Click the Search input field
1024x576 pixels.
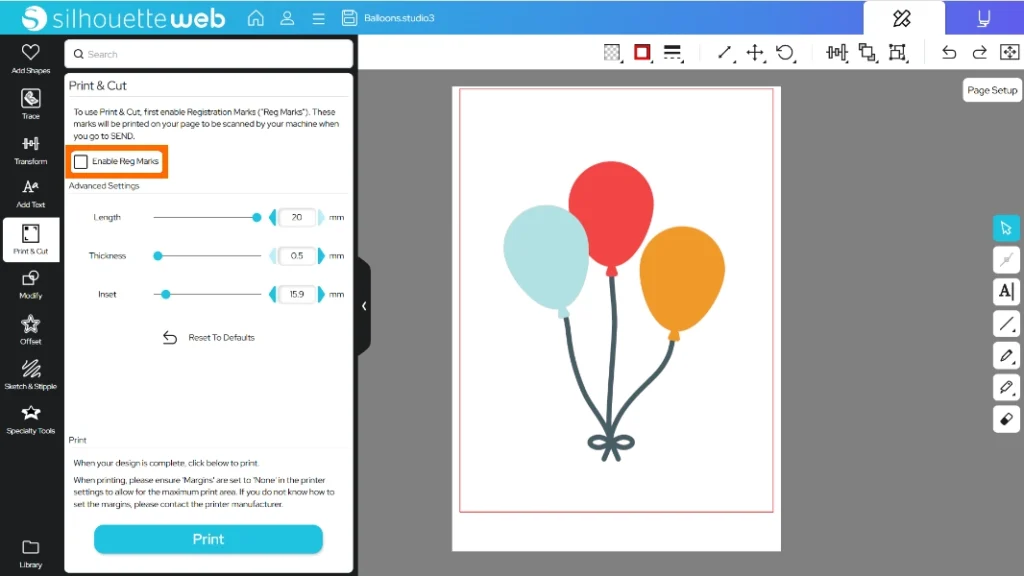[208, 54]
